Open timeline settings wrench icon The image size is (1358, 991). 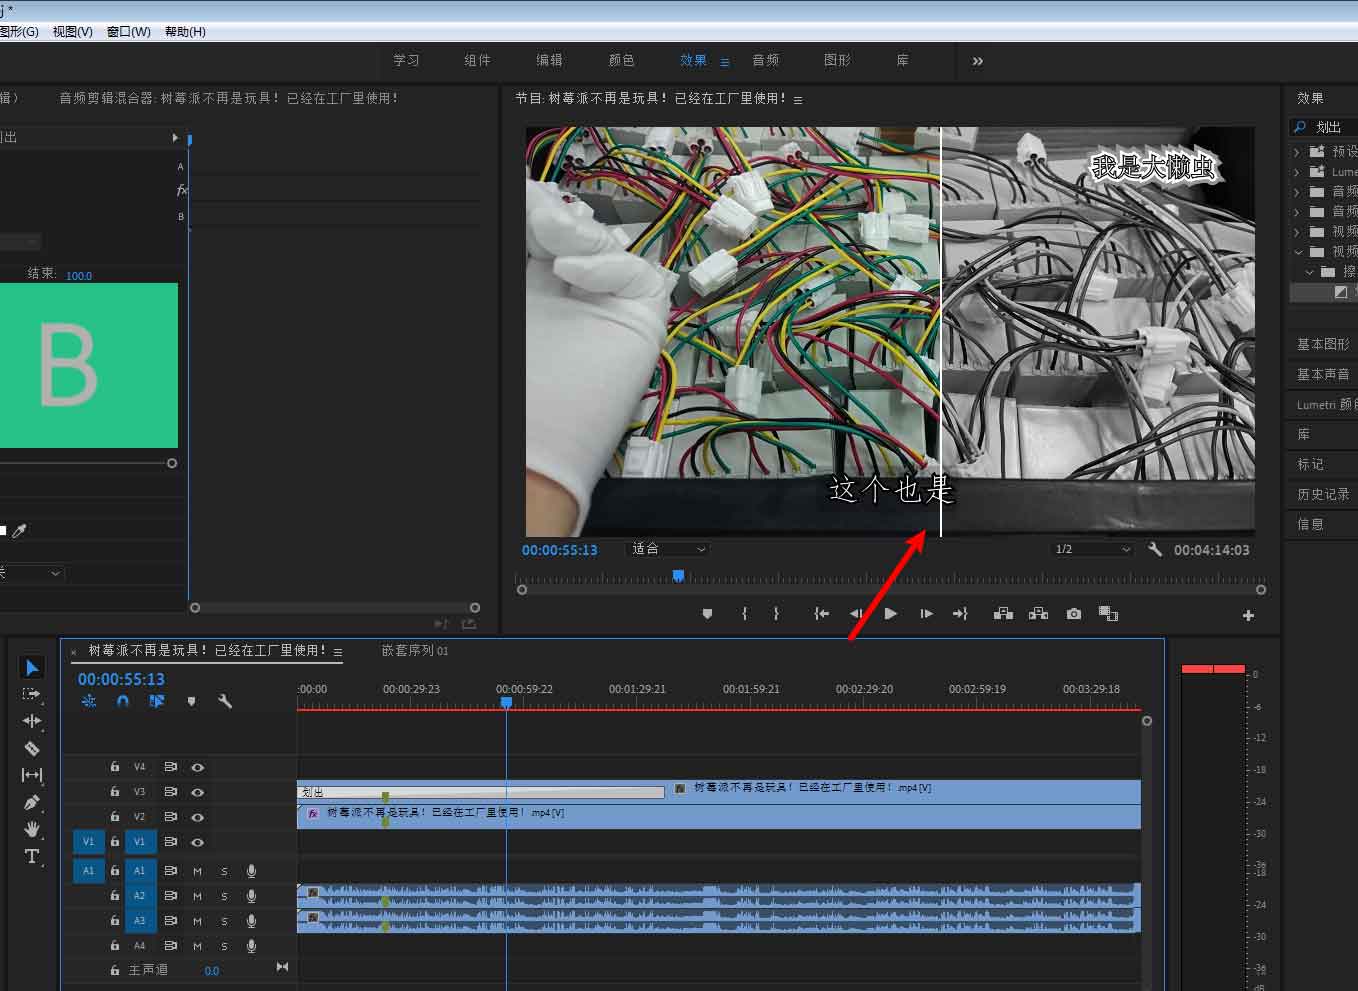click(x=225, y=702)
